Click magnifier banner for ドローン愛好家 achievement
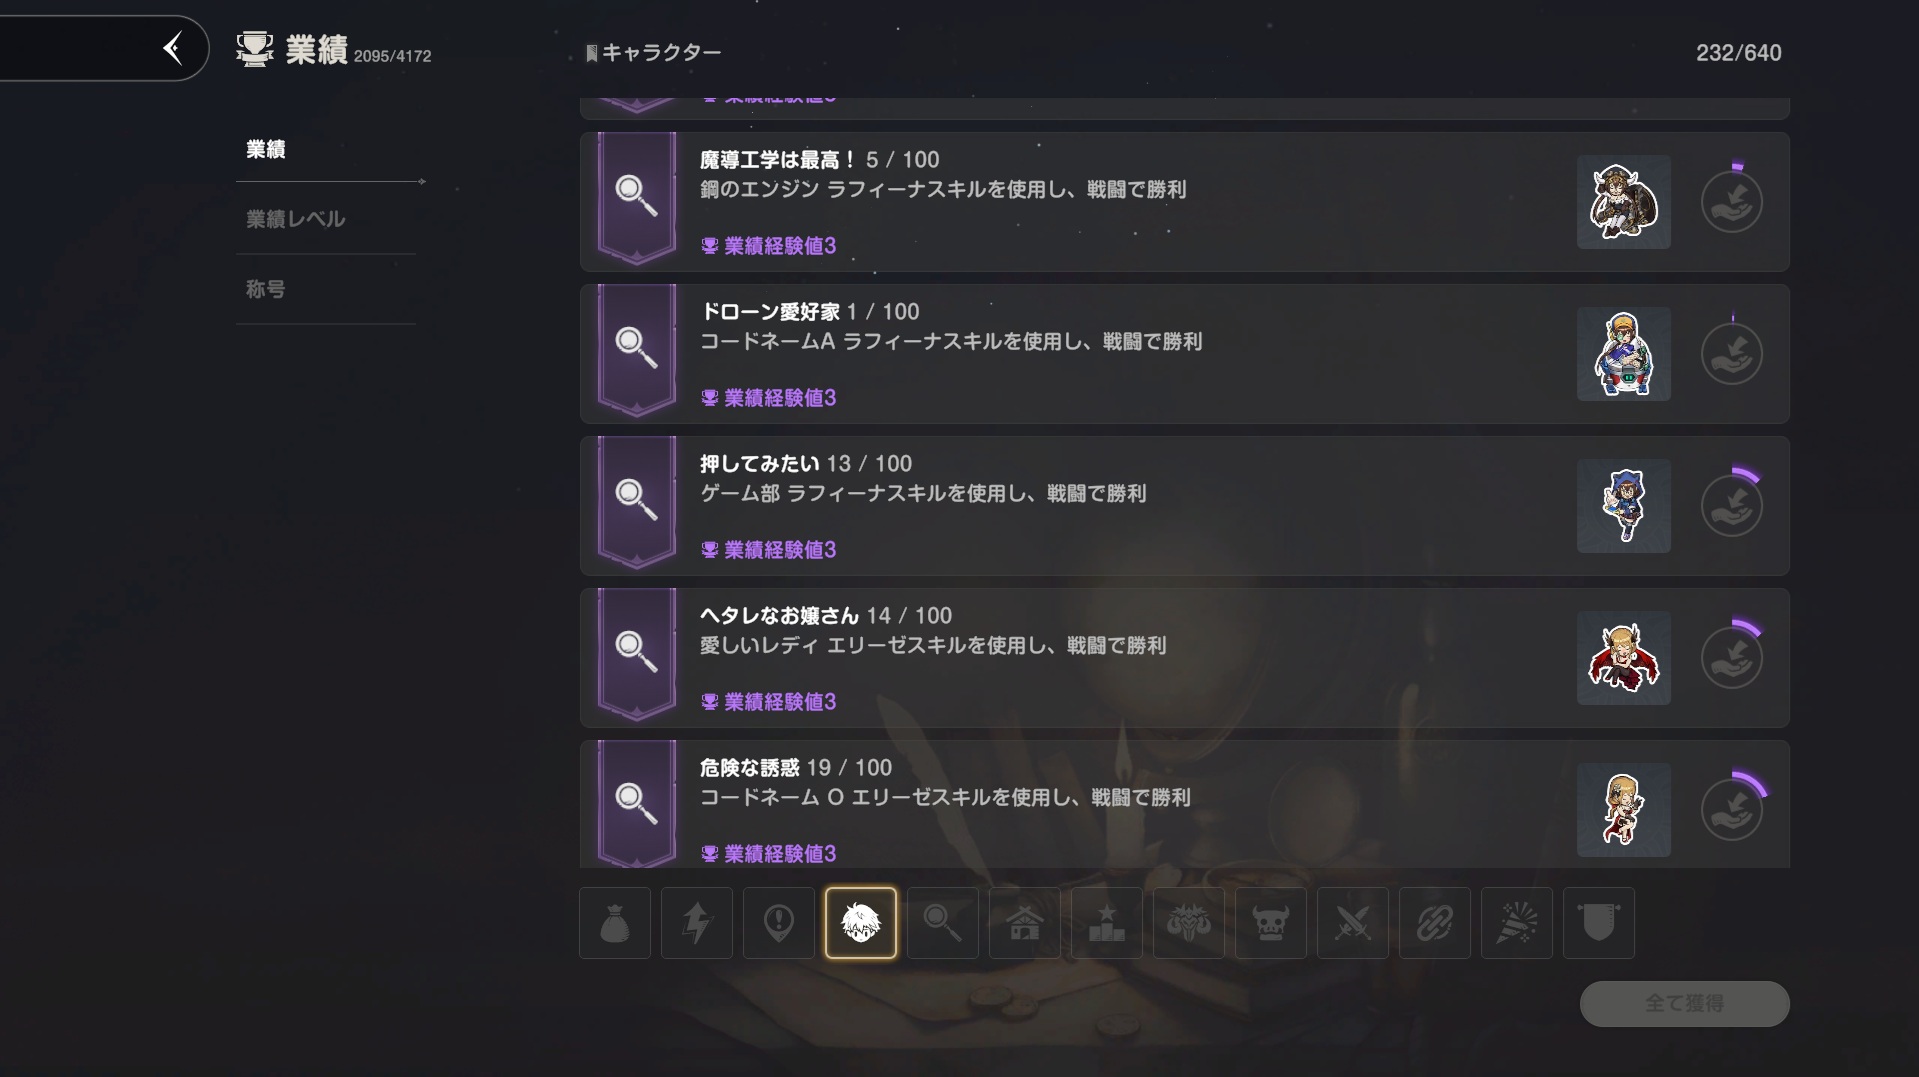This screenshot has width=1919, height=1077. (x=637, y=349)
